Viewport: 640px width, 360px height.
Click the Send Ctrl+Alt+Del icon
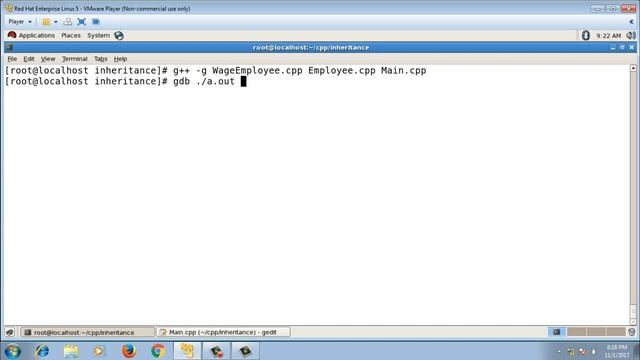coord(68,22)
